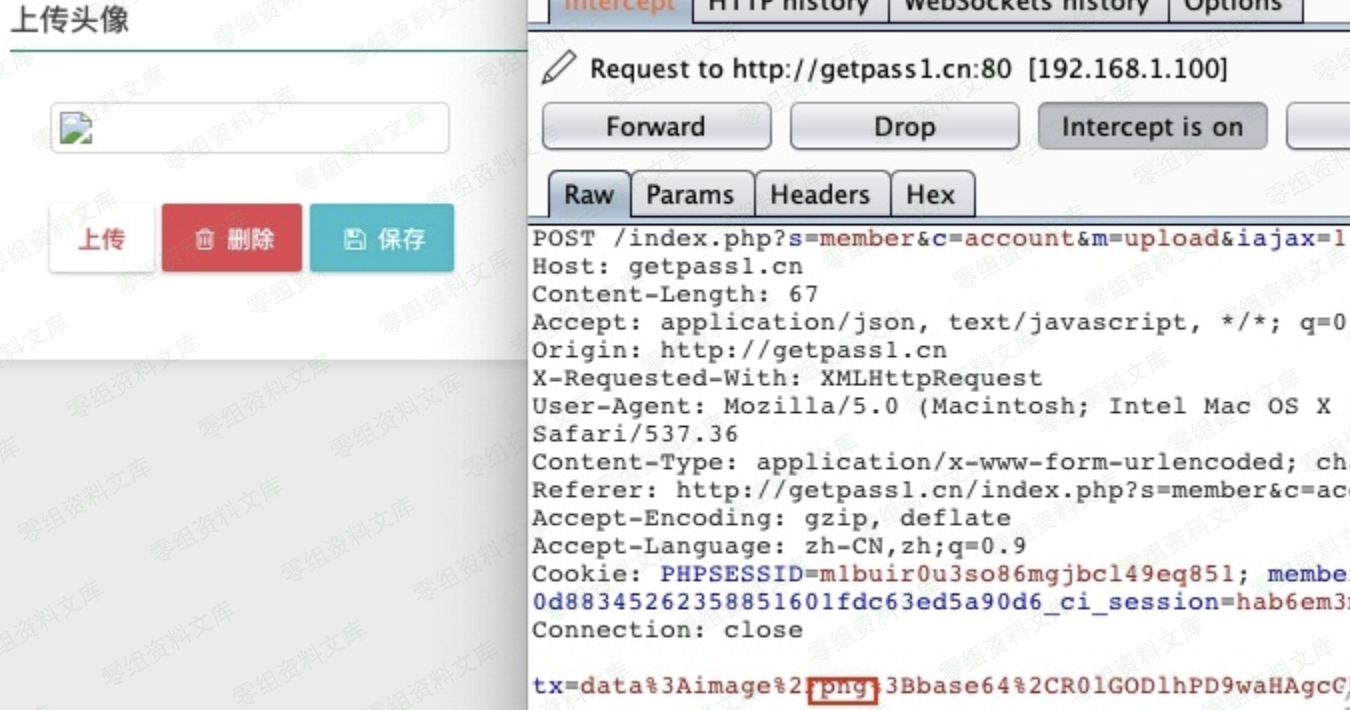Click the trash icon on the 删除 button
This screenshot has height=710, width=1350.
point(204,239)
